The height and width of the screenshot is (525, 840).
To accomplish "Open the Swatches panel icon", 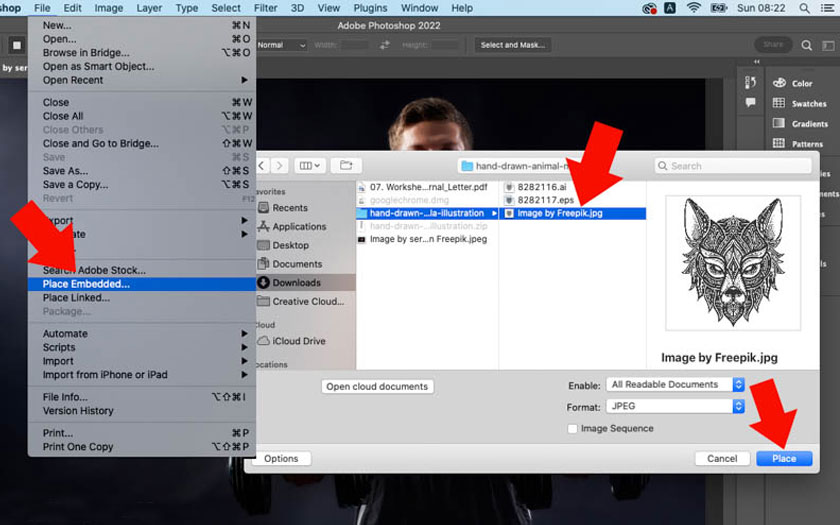I will point(779,103).
